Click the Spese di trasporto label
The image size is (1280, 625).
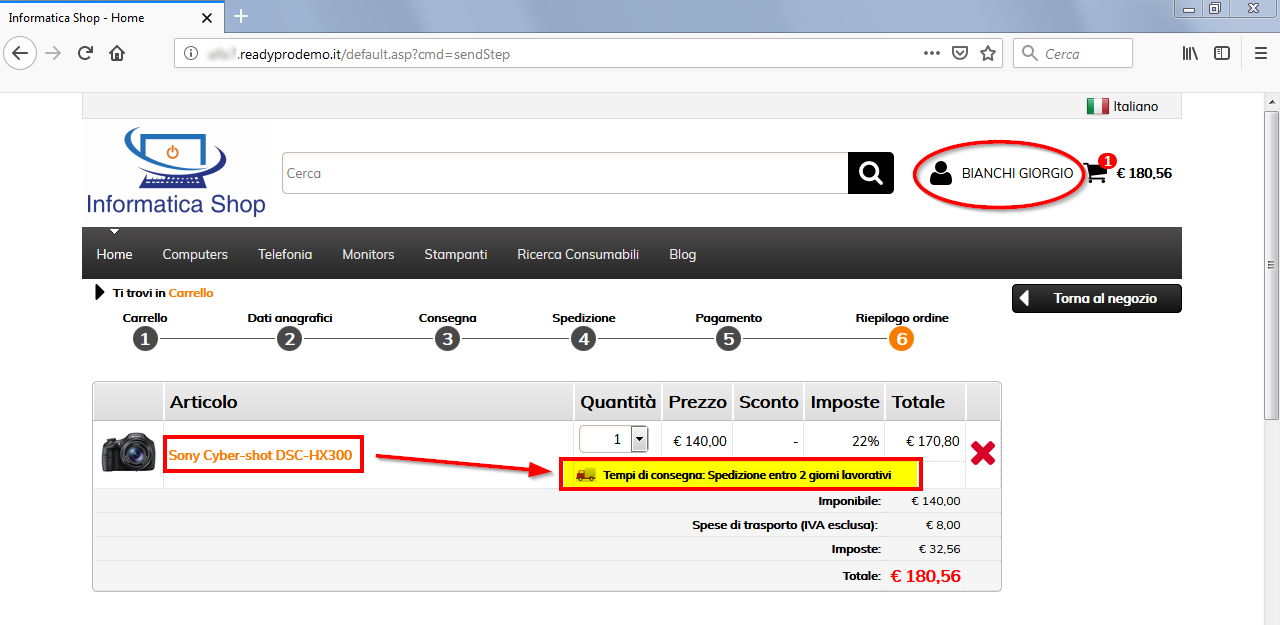pyautogui.click(x=786, y=524)
